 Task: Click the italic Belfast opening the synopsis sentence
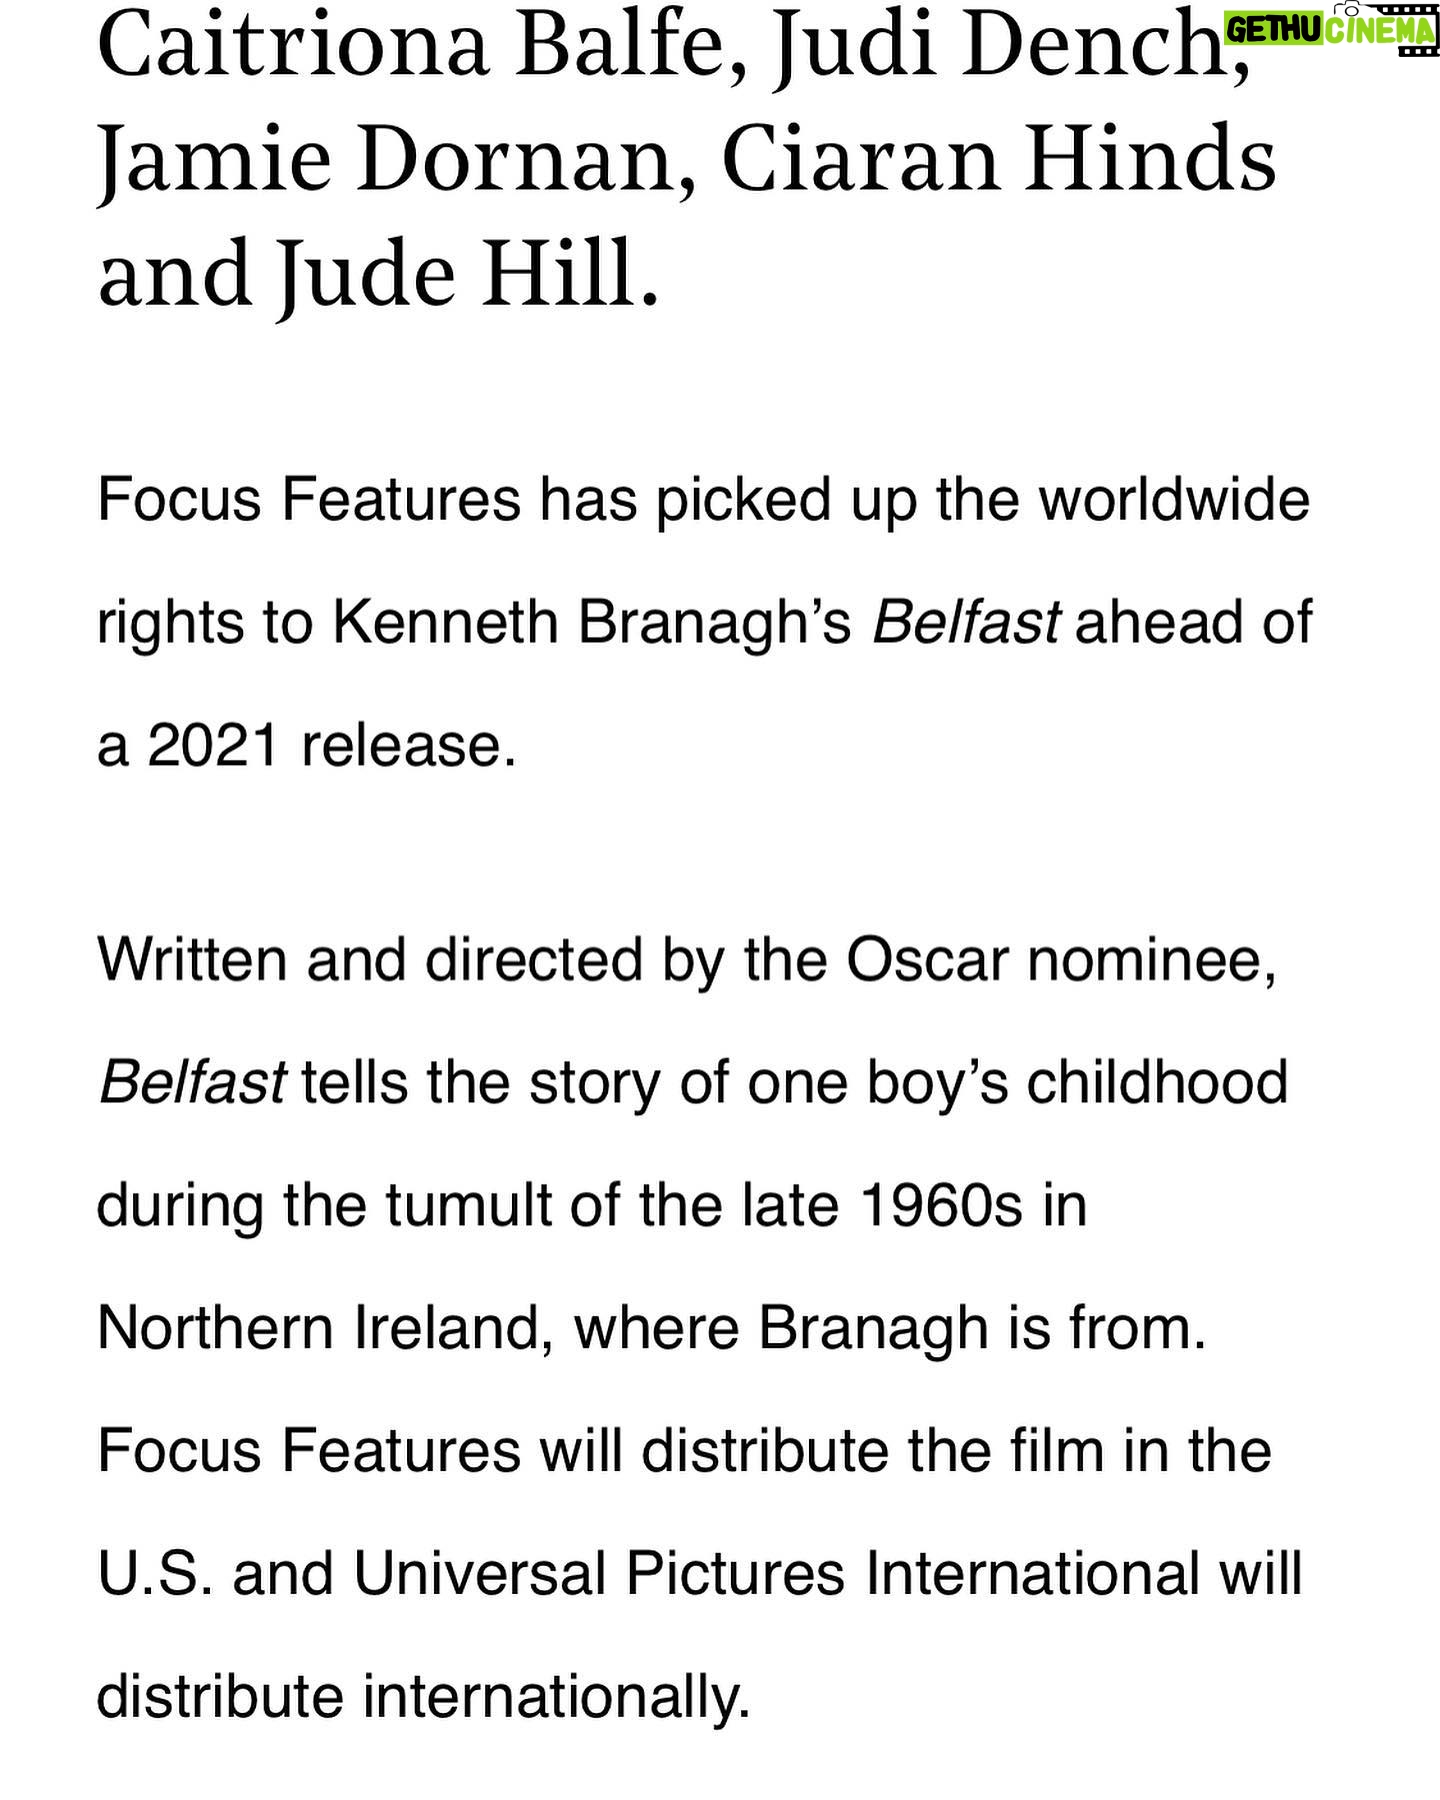(192, 1082)
